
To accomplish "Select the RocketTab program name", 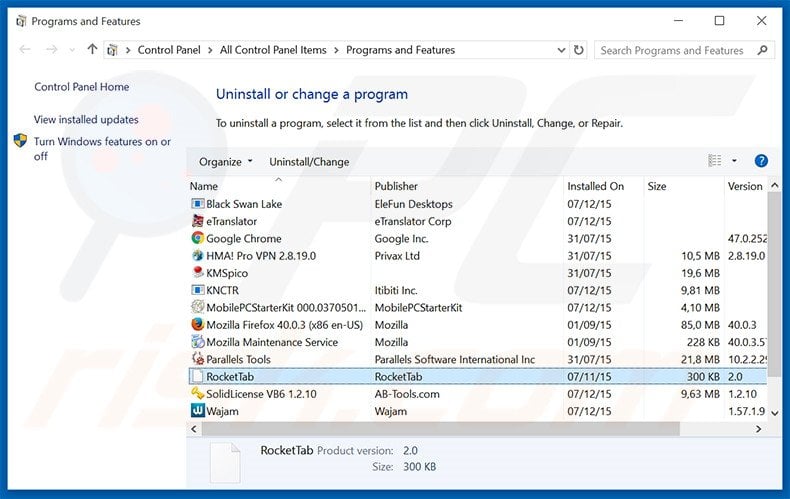I will [x=230, y=377].
